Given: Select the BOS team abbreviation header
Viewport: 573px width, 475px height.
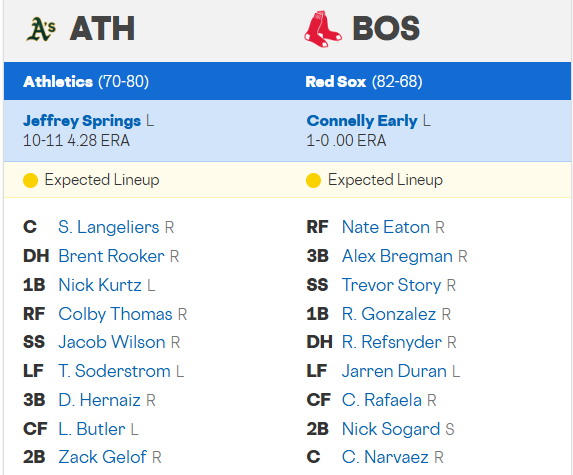Looking at the screenshot, I should (x=386, y=28).
